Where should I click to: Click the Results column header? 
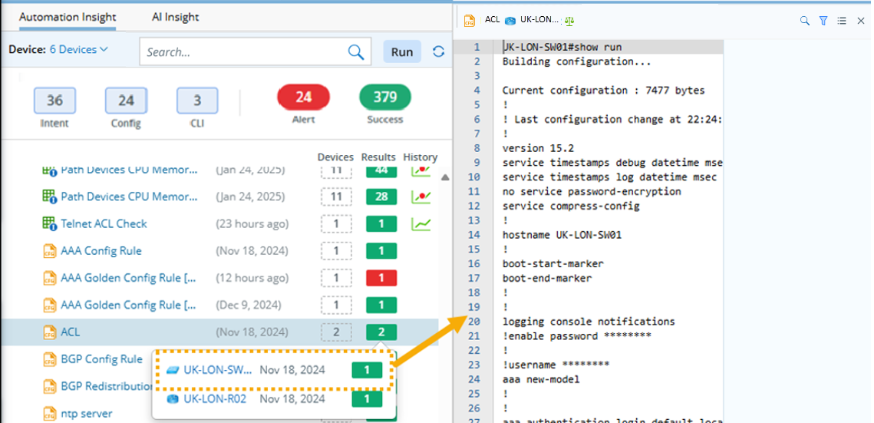[x=378, y=157]
